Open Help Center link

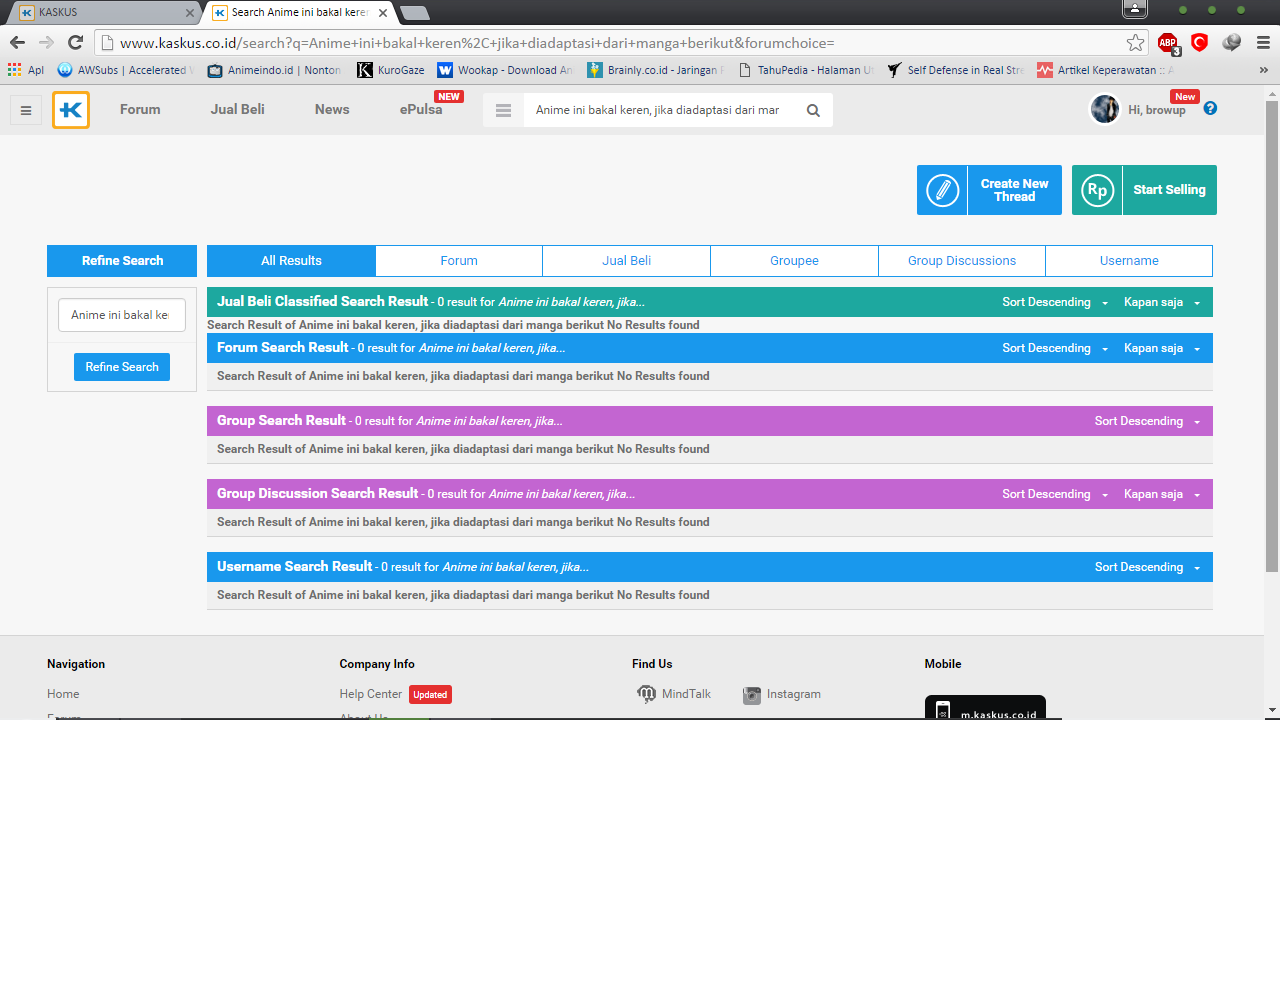(x=371, y=694)
